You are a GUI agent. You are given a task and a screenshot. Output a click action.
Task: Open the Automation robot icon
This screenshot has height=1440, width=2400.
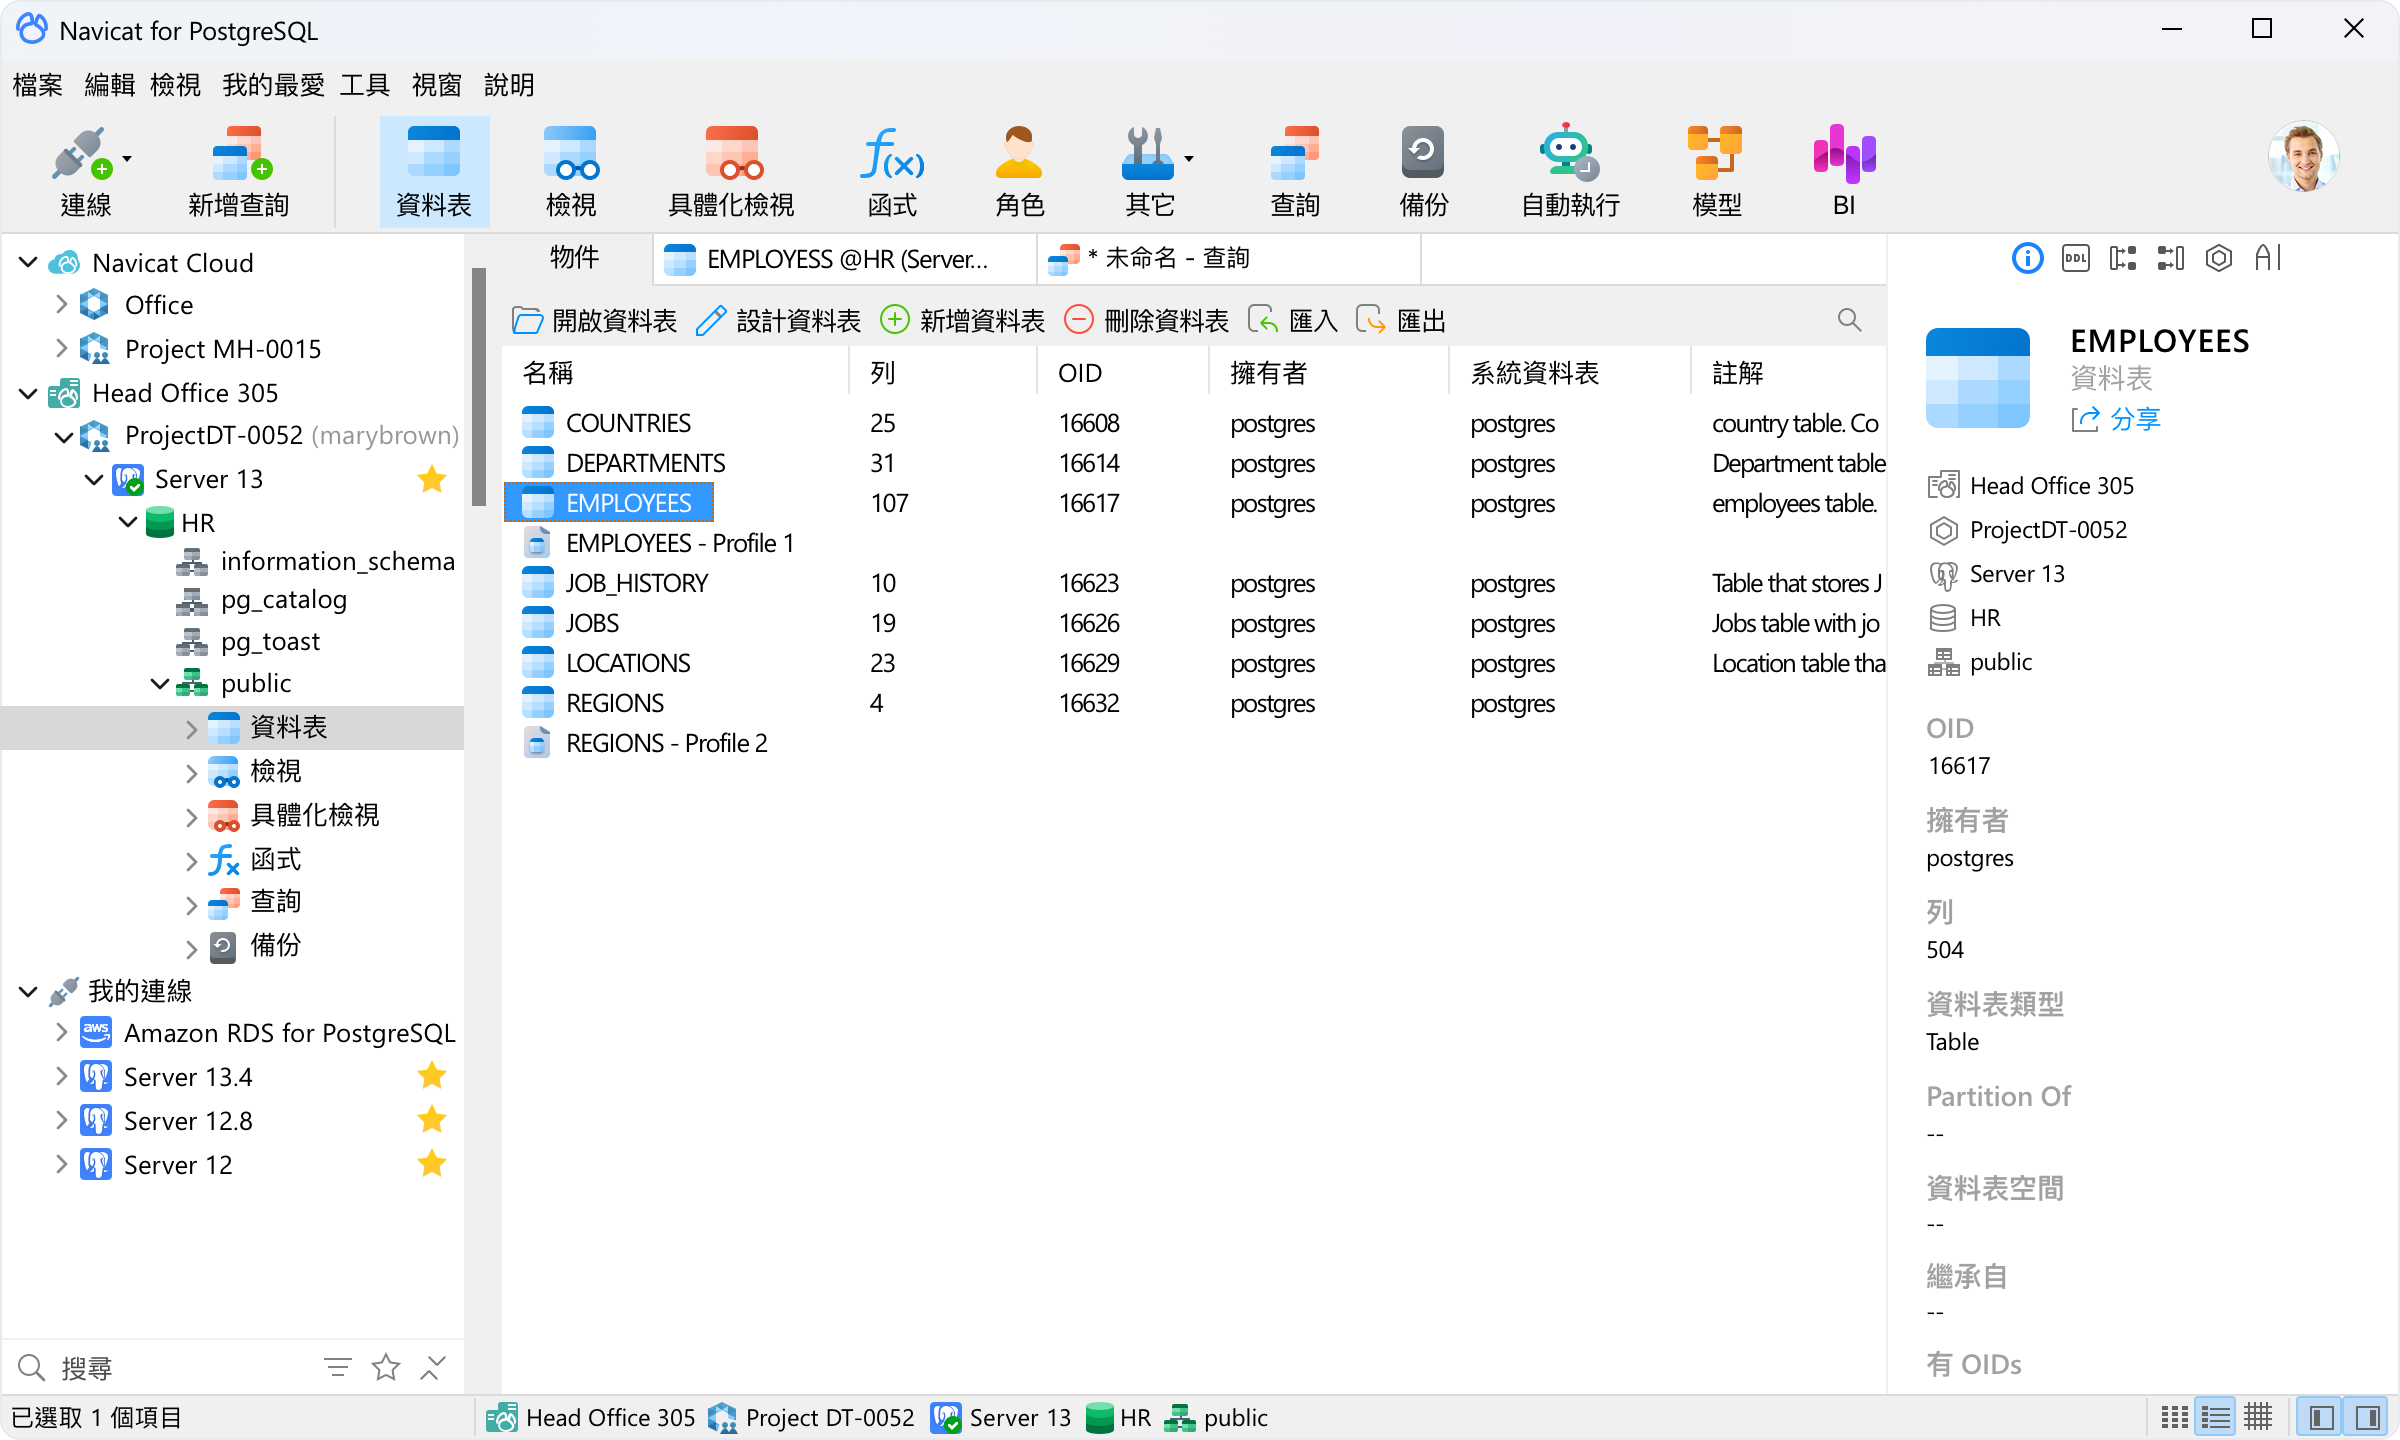click(x=1570, y=172)
